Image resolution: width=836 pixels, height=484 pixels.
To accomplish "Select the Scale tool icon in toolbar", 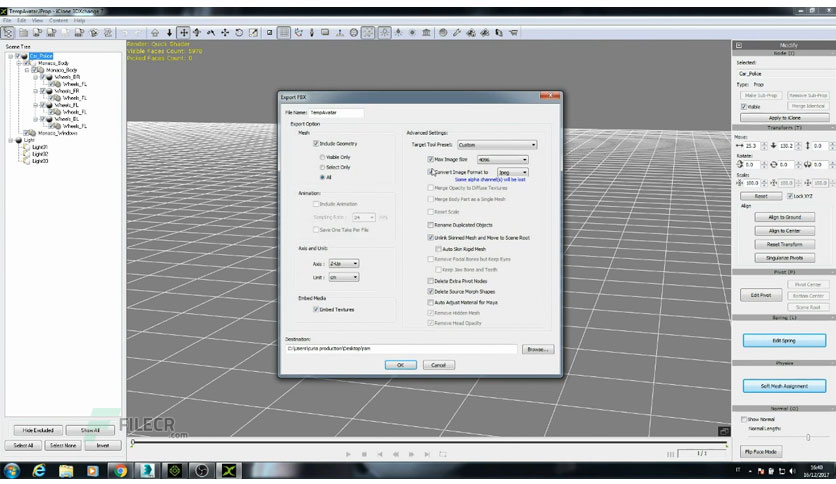I will [253, 33].
